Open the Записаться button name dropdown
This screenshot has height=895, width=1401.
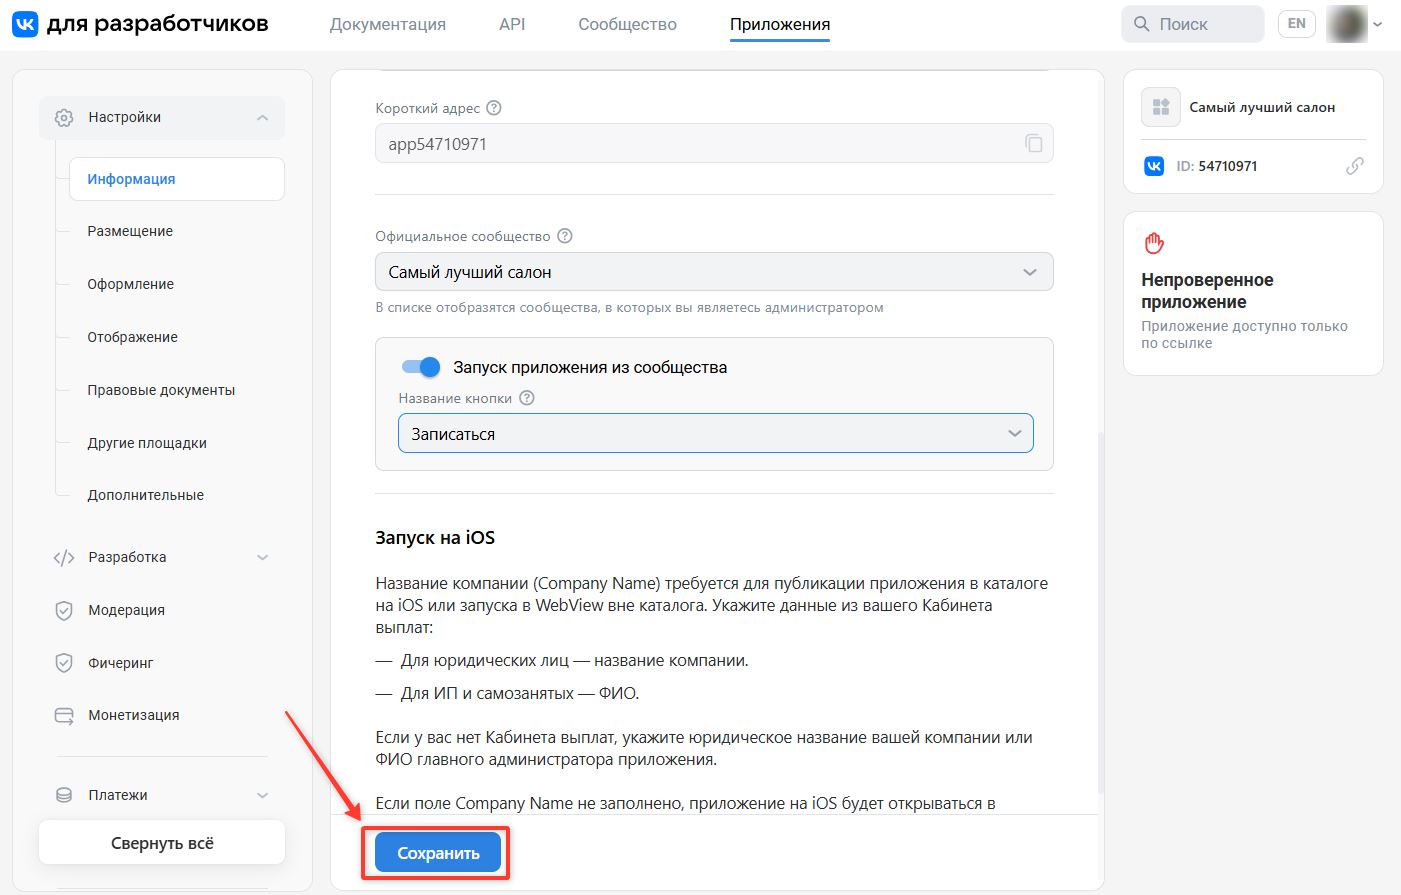coord(716,434)
